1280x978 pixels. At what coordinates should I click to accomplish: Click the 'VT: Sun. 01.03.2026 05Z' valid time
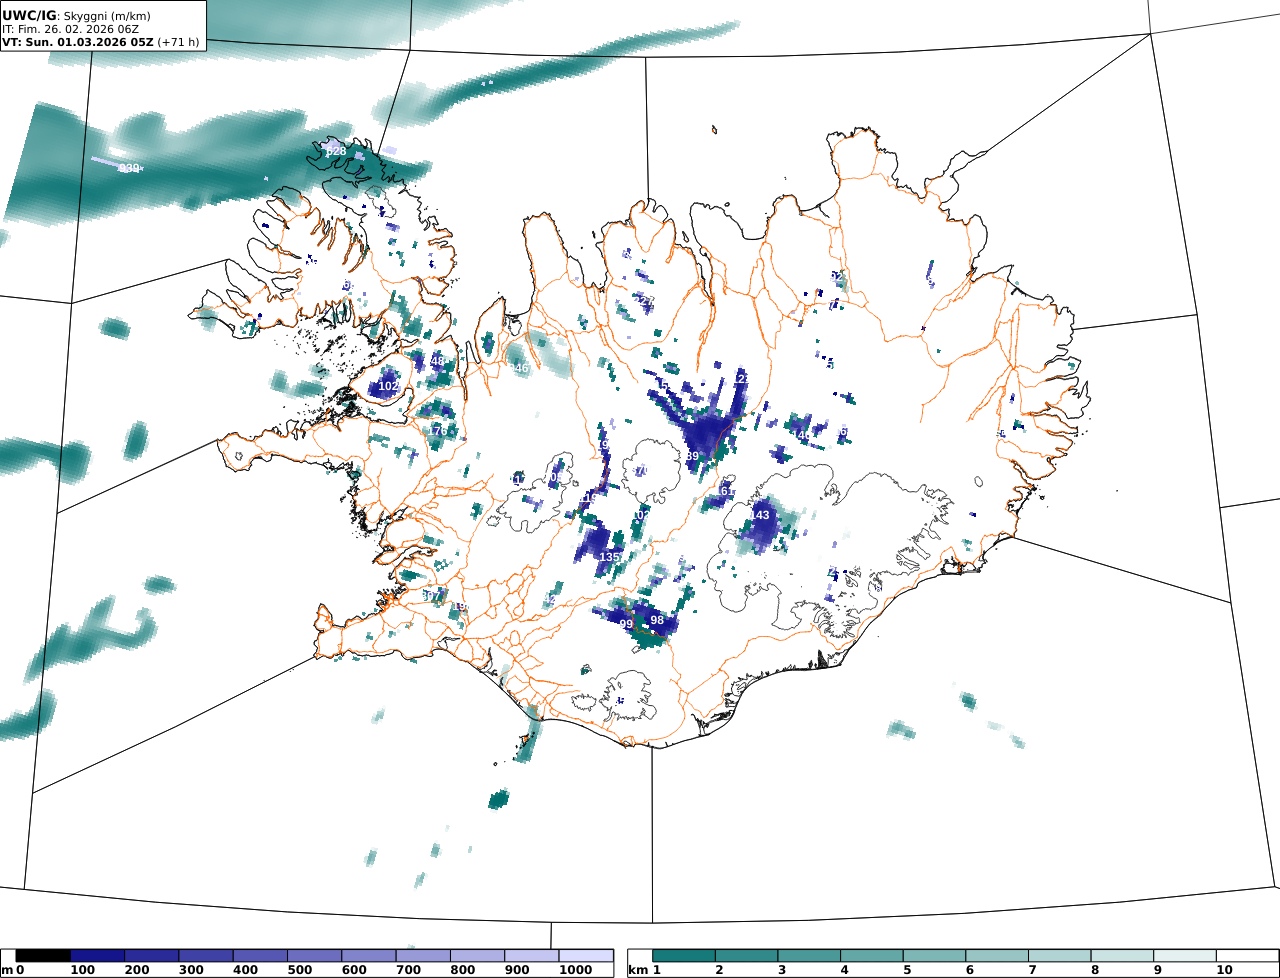click(x=78, y=43)
